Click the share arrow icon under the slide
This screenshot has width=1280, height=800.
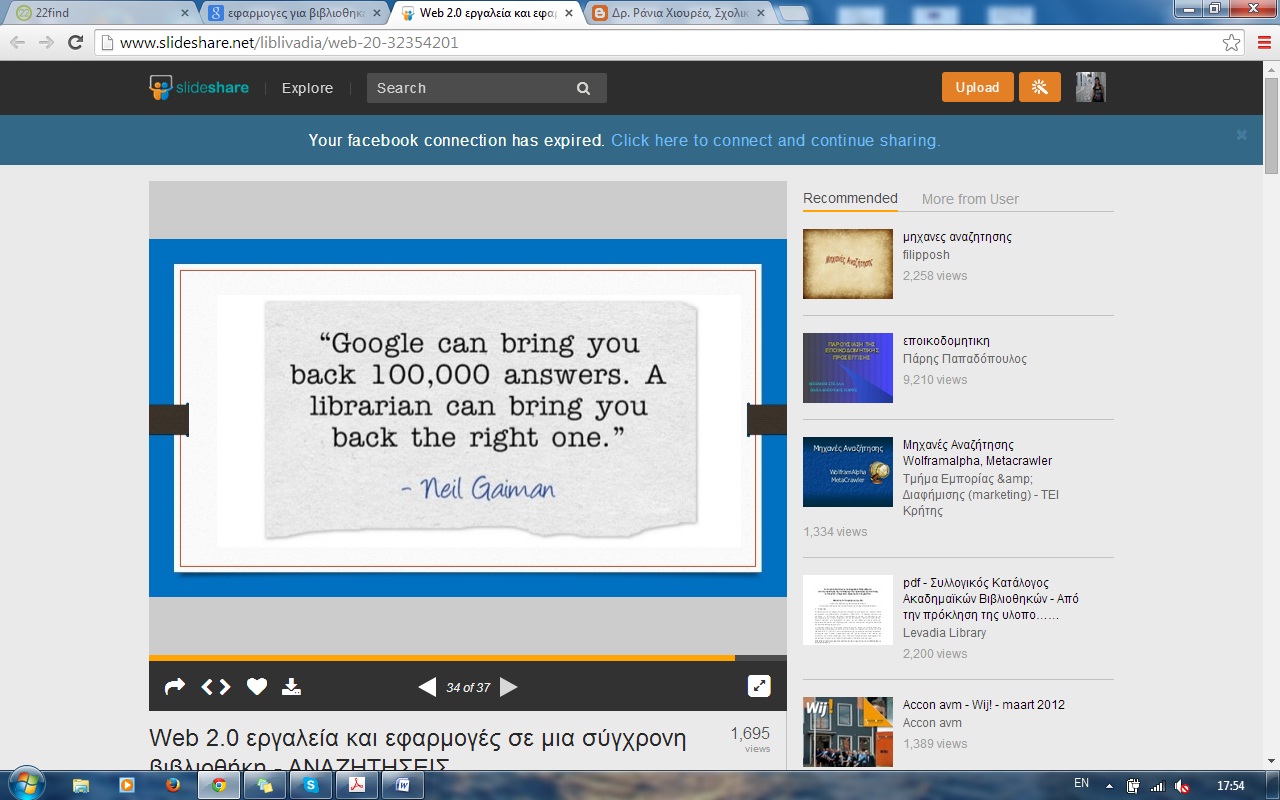coord(175,686)
